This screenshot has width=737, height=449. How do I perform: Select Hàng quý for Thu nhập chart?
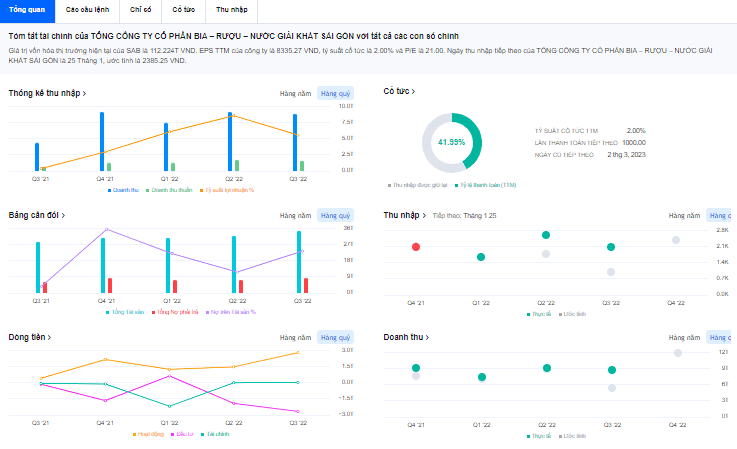(x=719, y=215)
